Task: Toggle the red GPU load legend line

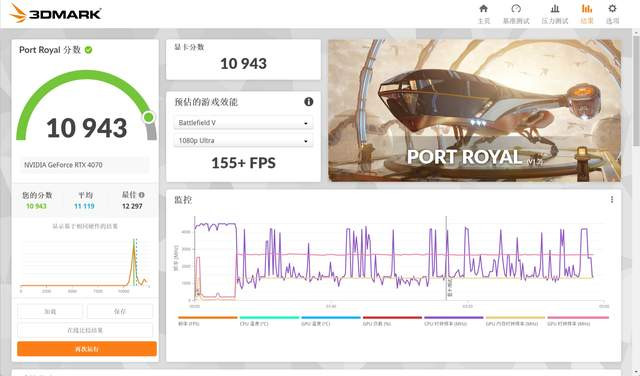Action: pyautogui.click(x=392, y=320)
